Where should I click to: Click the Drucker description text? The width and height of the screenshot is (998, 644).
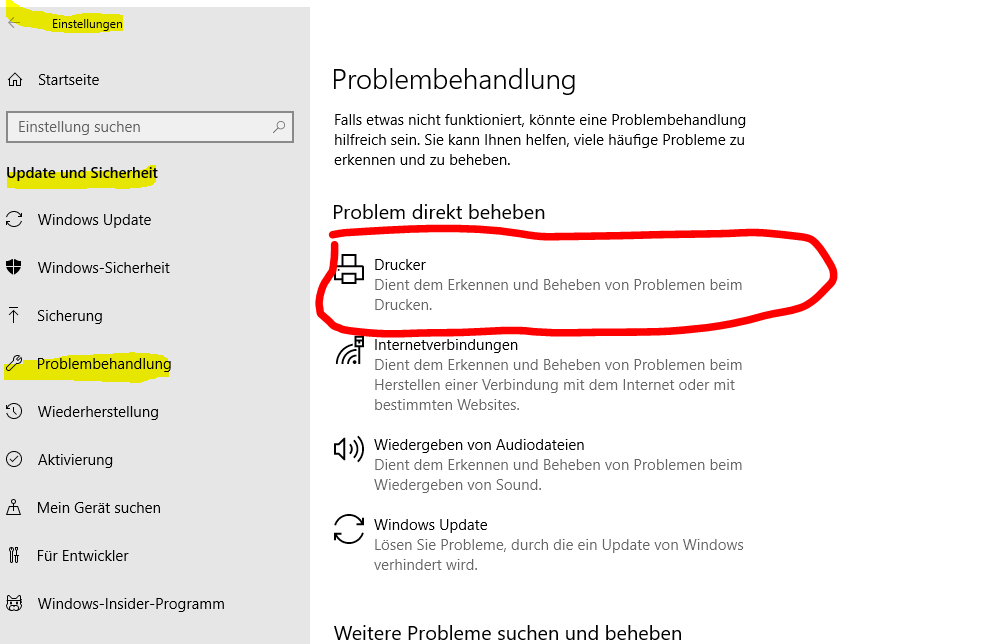click(558, 295)
